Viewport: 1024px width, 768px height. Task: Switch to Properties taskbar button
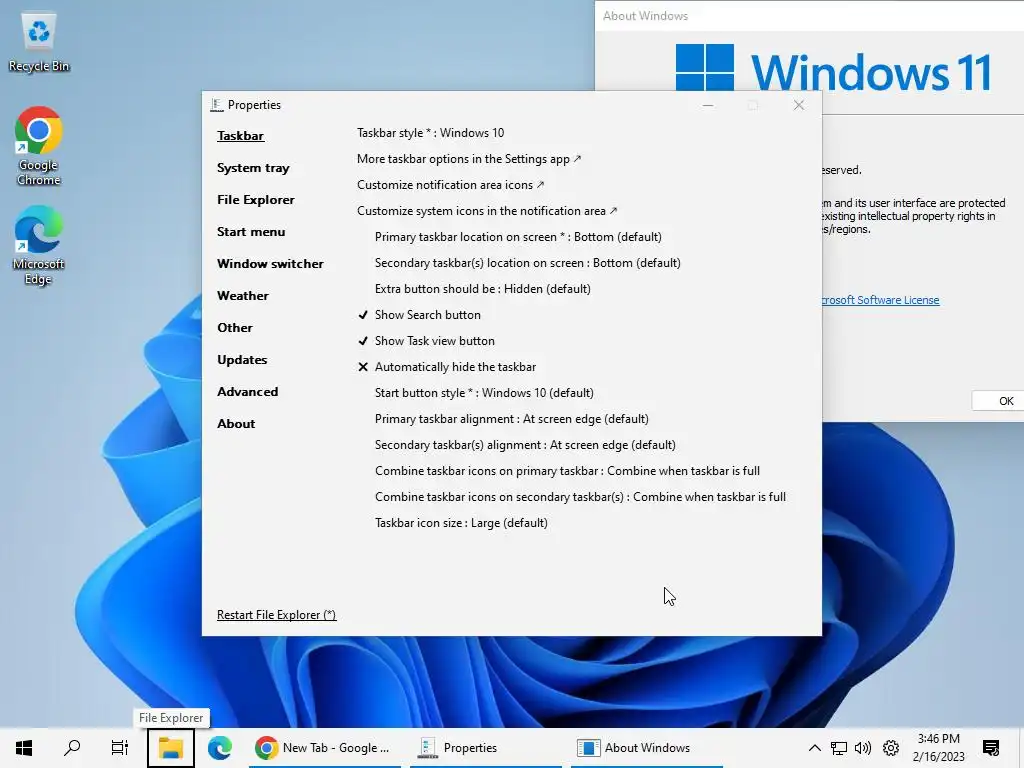pyautogui.click(x=485, y=748)
